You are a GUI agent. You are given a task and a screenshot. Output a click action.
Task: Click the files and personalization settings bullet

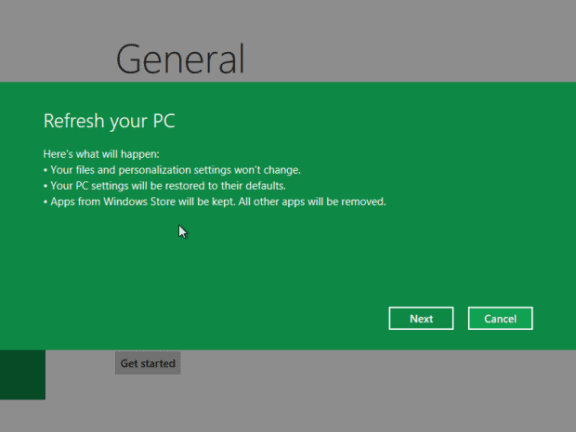click(172, 170)
